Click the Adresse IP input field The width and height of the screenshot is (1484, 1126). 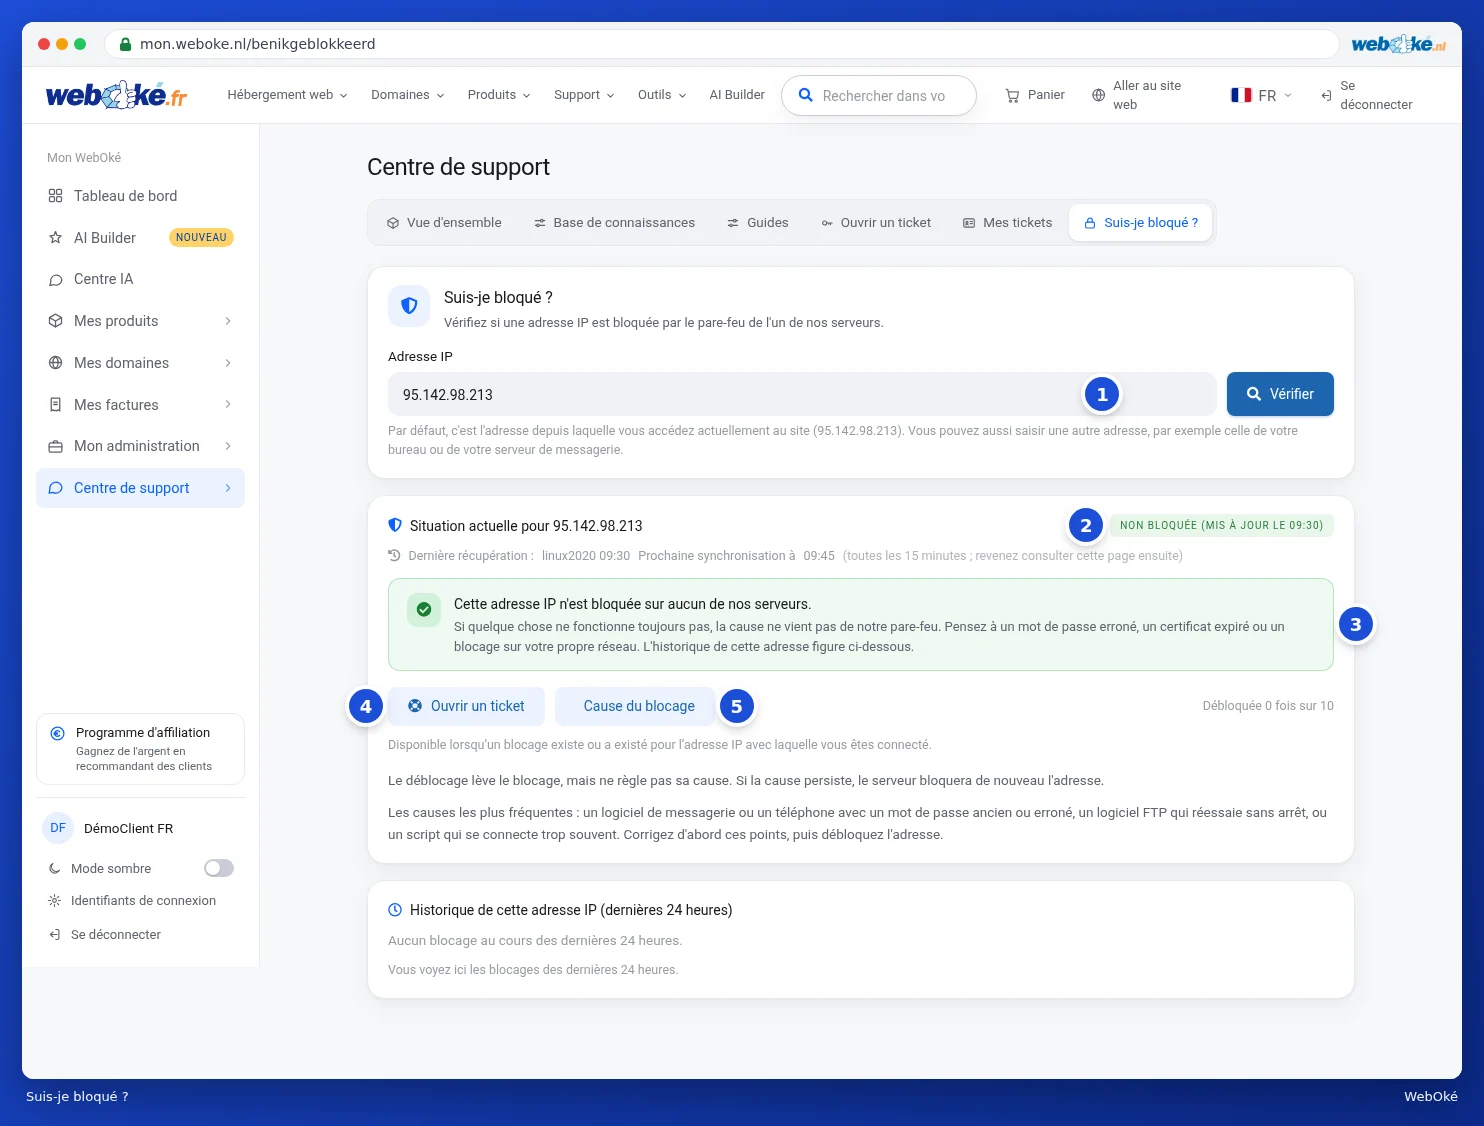click(802, 394)
